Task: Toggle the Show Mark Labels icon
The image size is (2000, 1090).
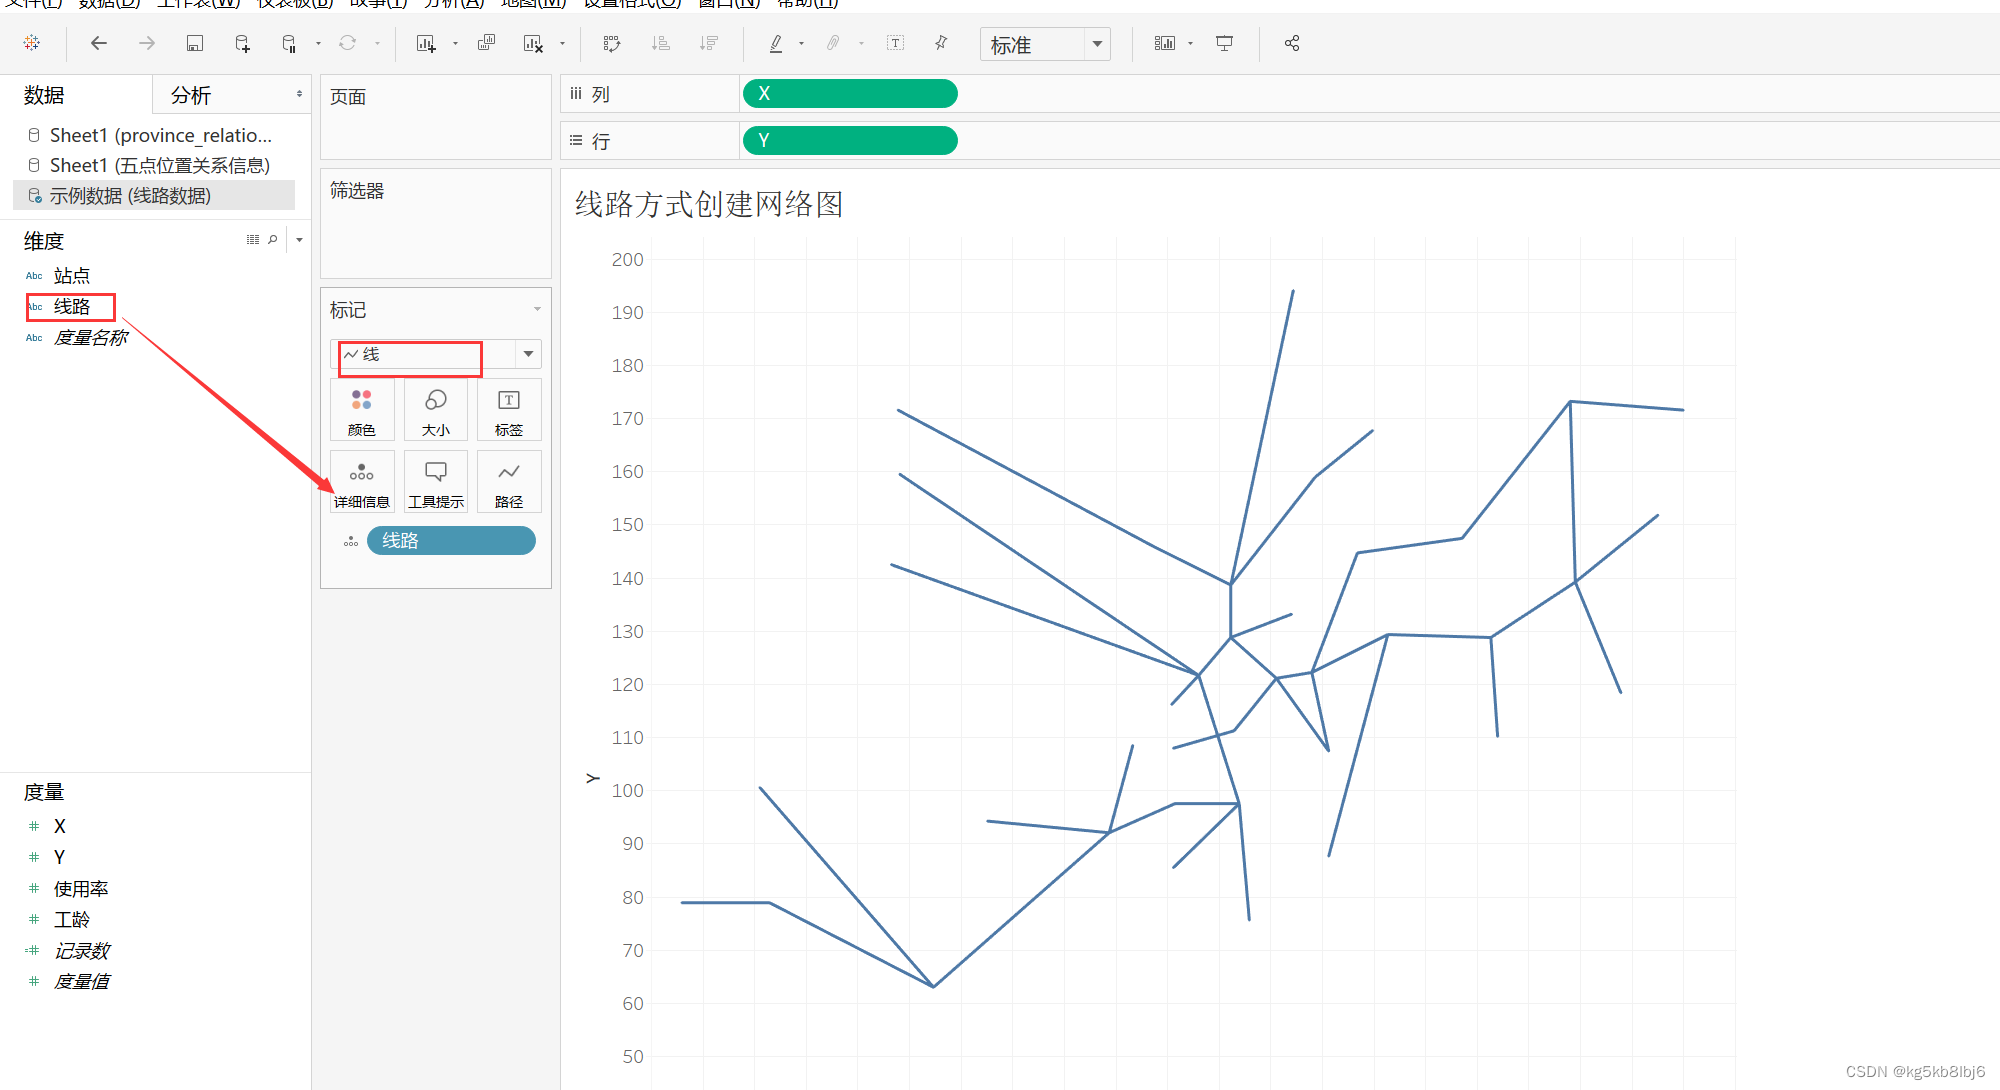Action: [895, 43]
